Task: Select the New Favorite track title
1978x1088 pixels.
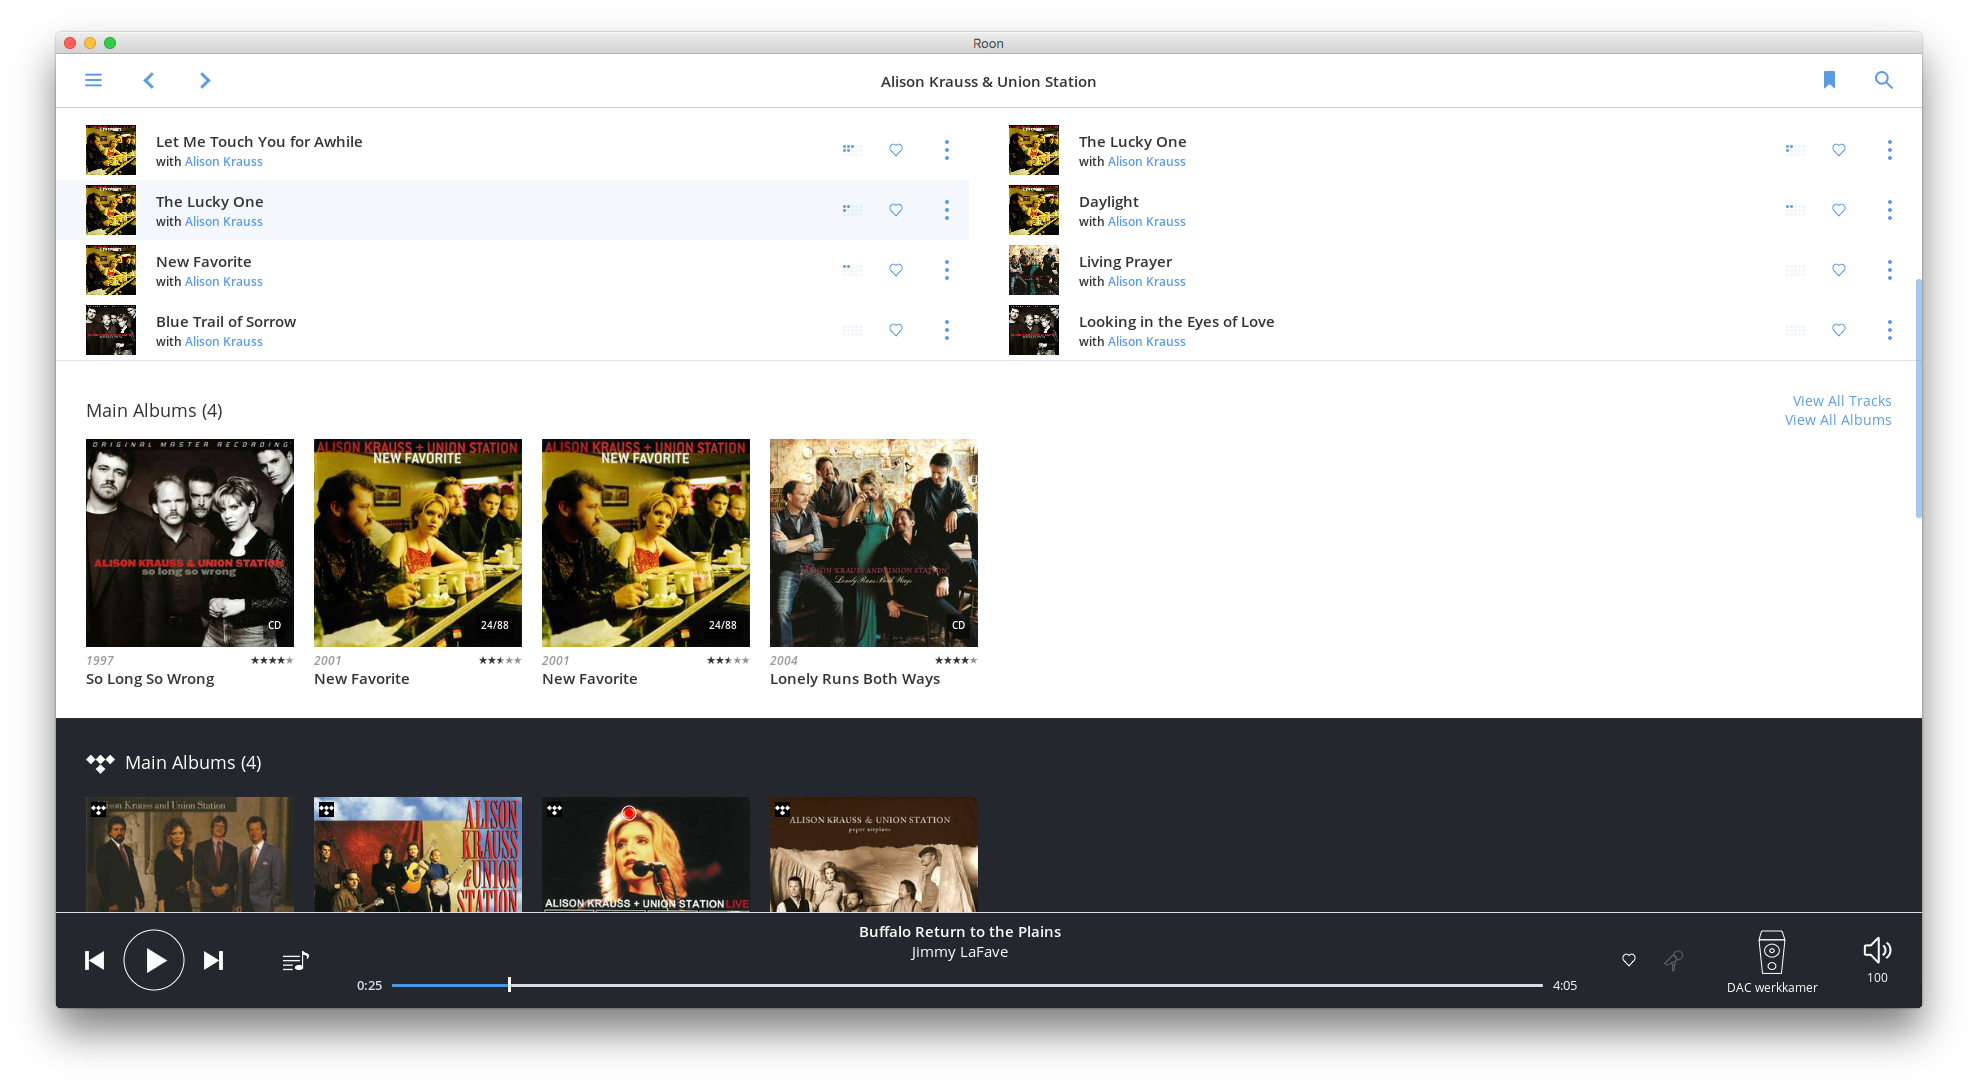Action: click(x=204, y=262)
